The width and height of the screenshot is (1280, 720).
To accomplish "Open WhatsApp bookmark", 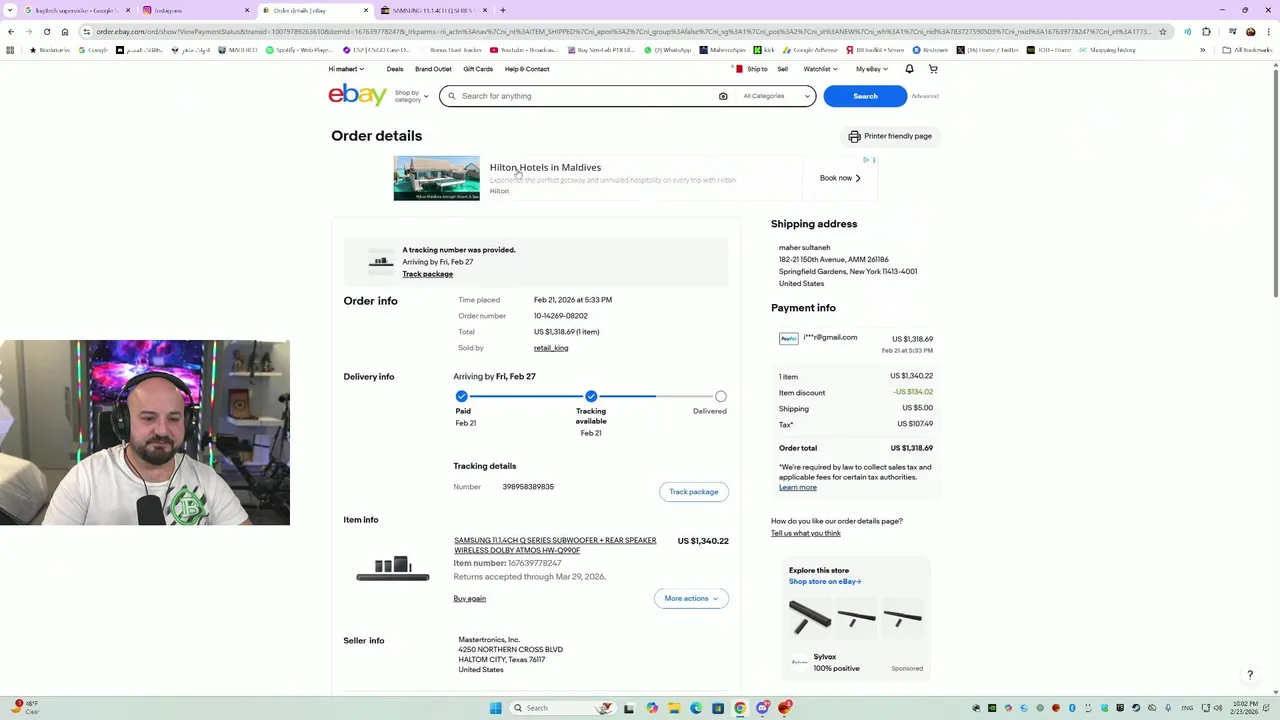I will tap(667, 50).
